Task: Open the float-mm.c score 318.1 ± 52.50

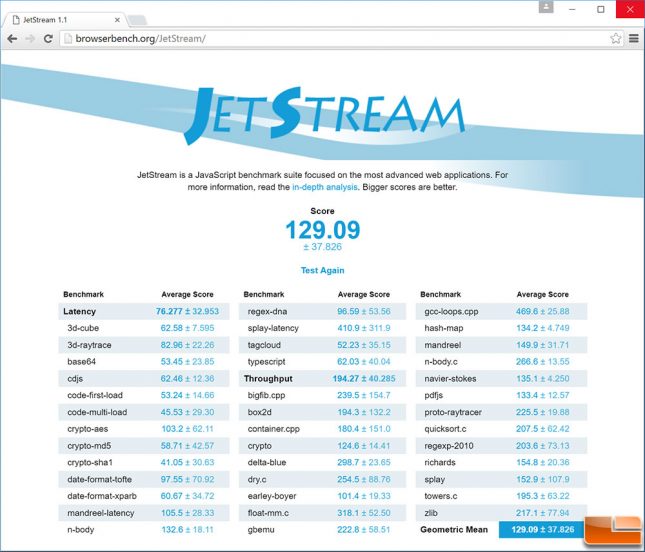Action: pyautogui.click(x=364, y=513)
